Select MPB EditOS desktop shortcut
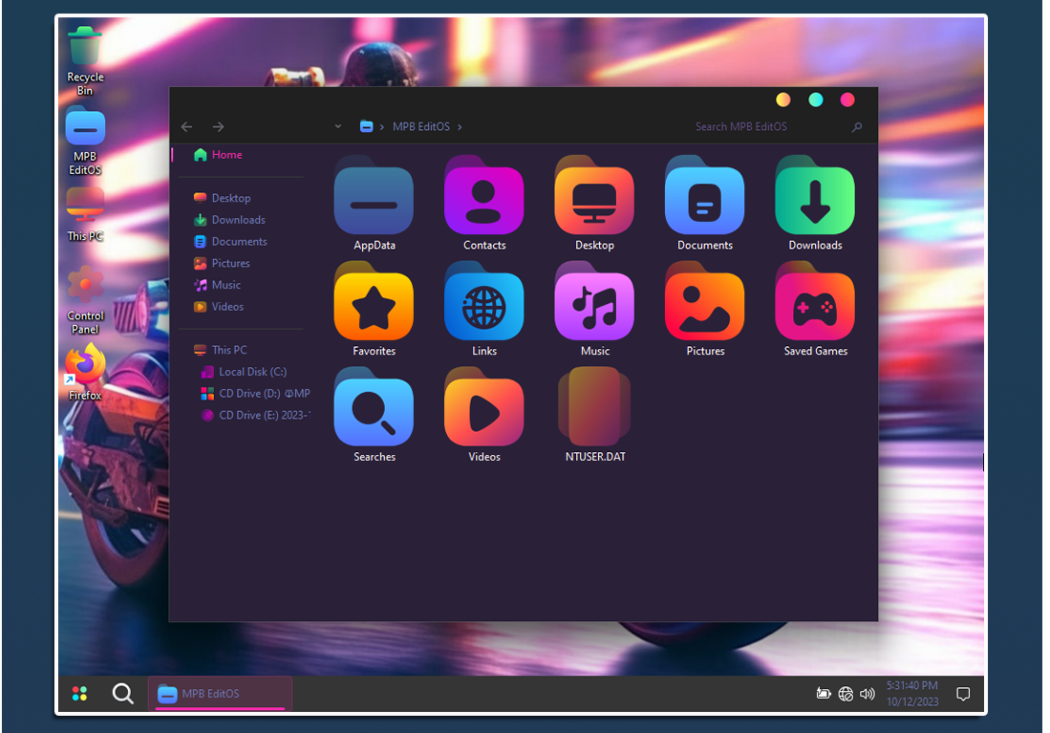The image size is (1050, 733). click(x=85, y=143)
